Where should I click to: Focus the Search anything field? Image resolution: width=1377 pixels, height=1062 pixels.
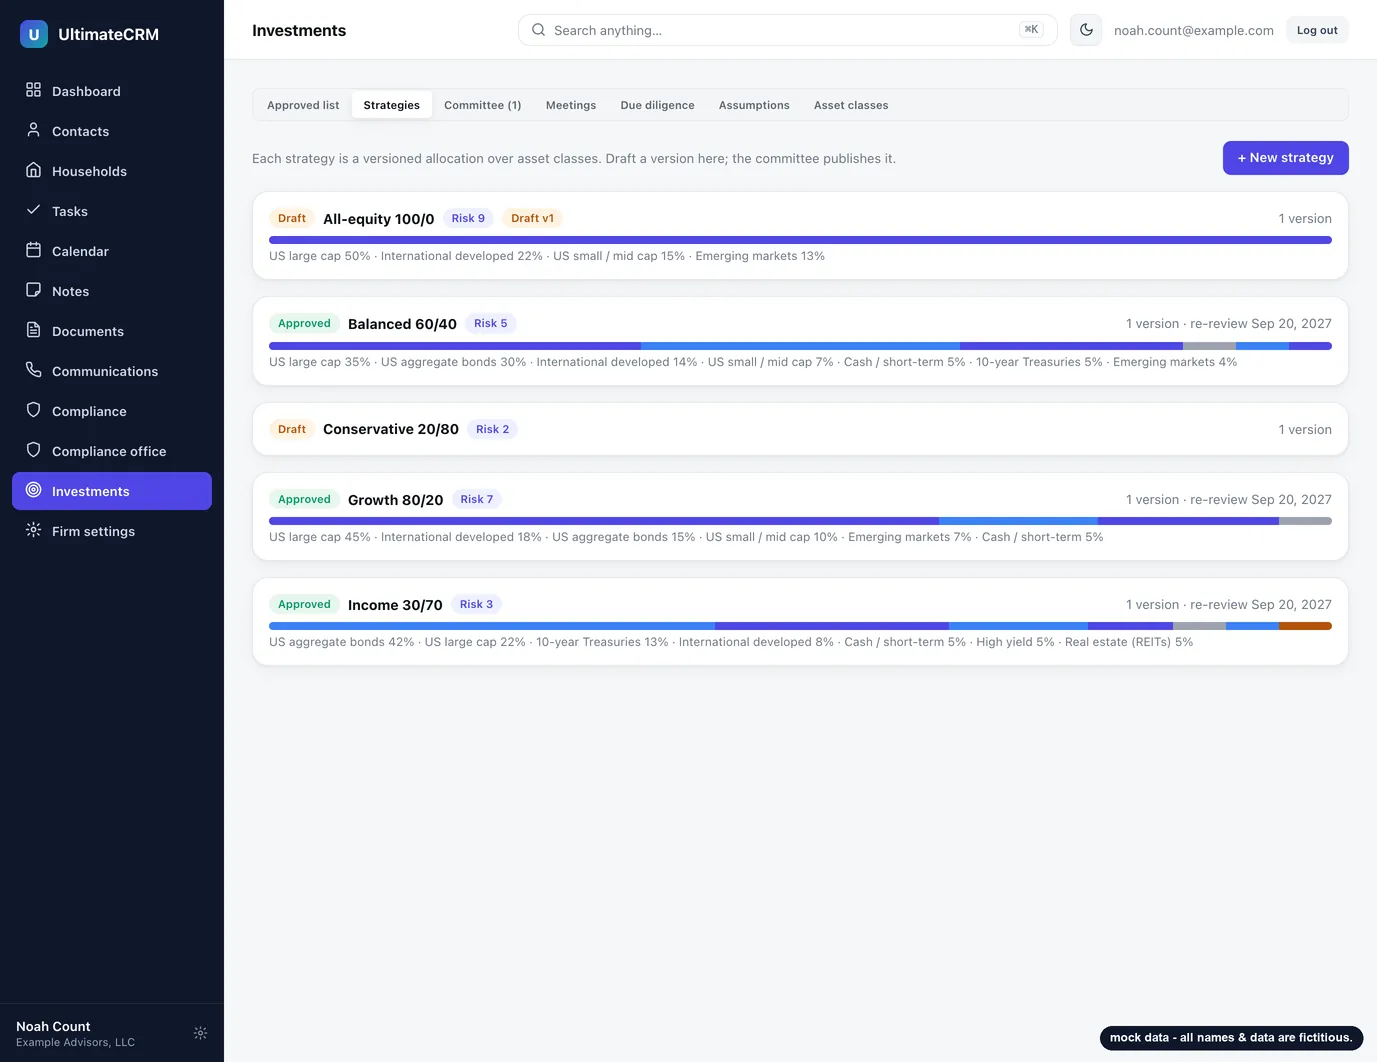click(788, 30)
